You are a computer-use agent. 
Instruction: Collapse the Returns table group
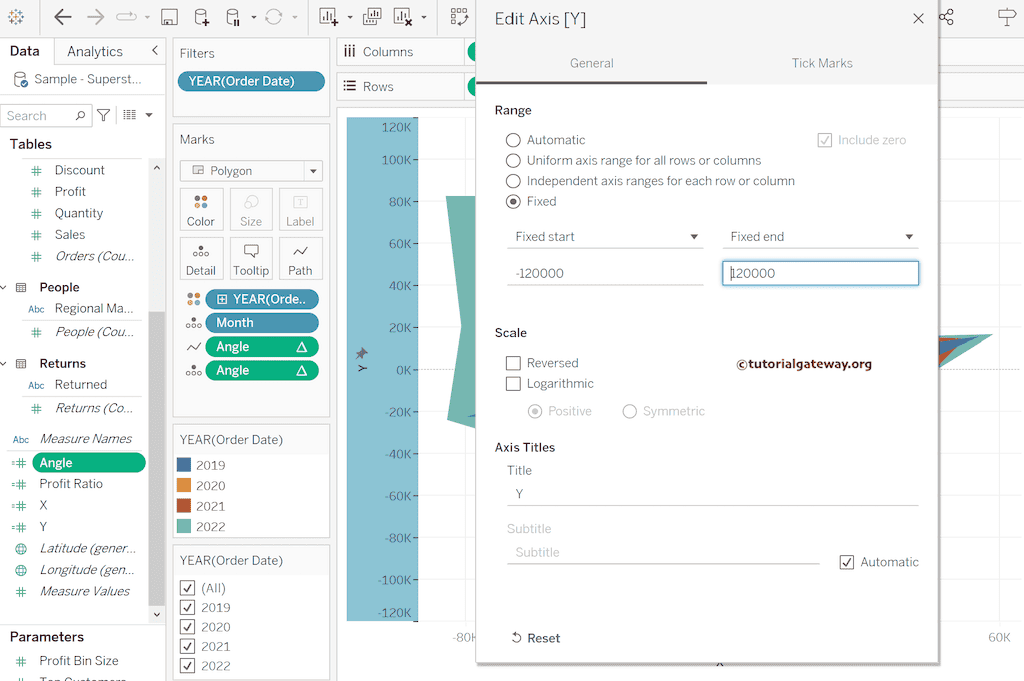pos(4,364)
